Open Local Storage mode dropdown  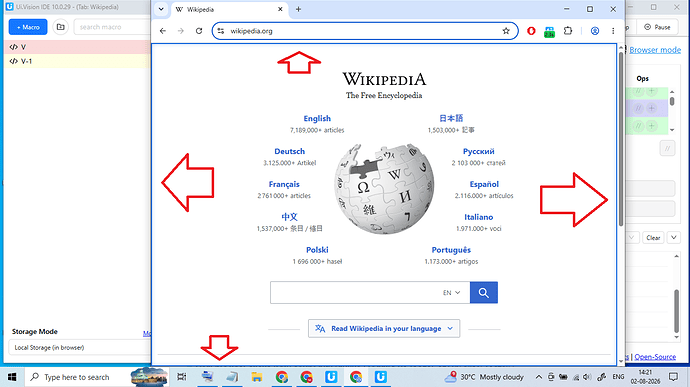[79, 347]
